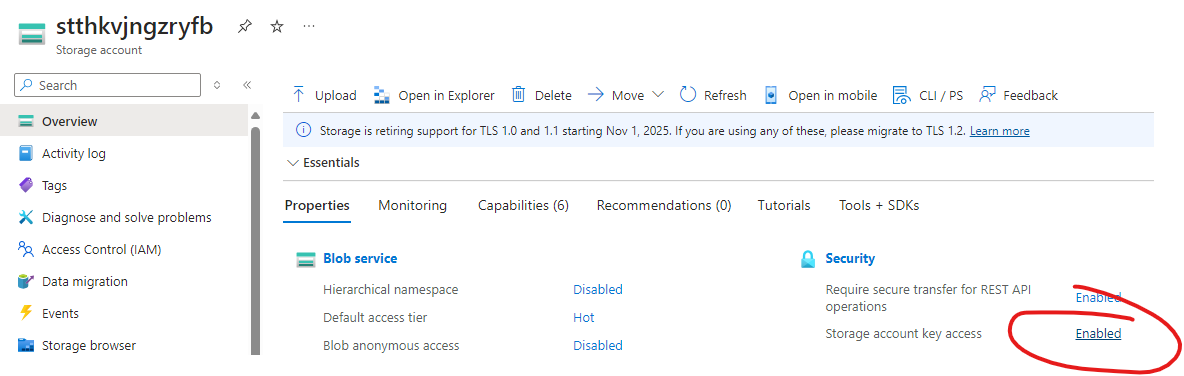Click the Upload arrow icon
Screen dimensions: 1184x376
(298, 95)
